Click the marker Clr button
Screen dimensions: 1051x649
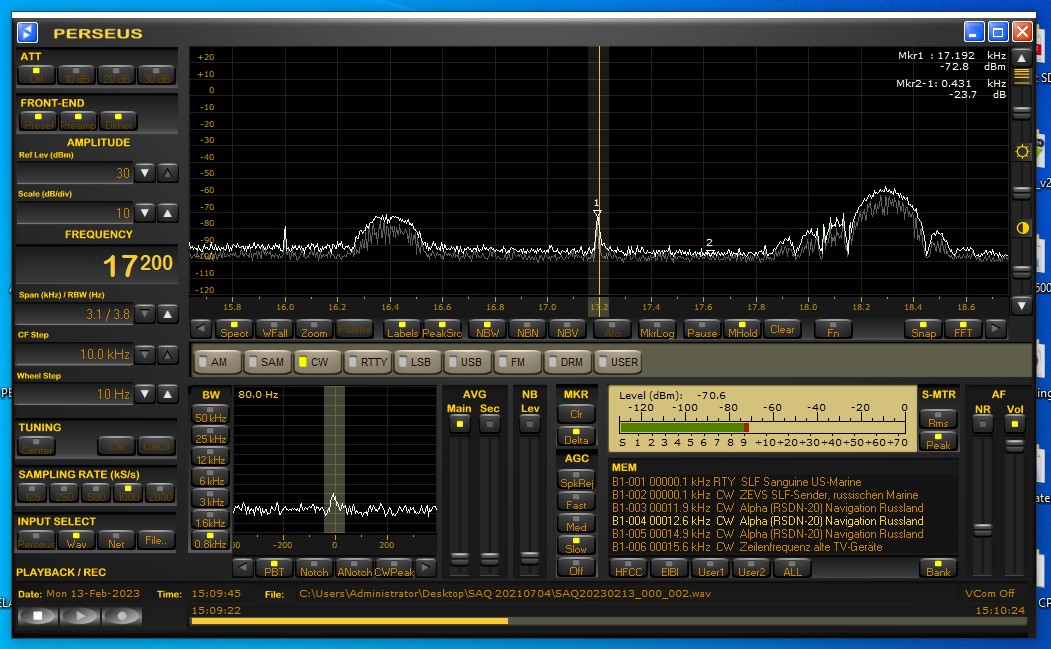(576, 413)
